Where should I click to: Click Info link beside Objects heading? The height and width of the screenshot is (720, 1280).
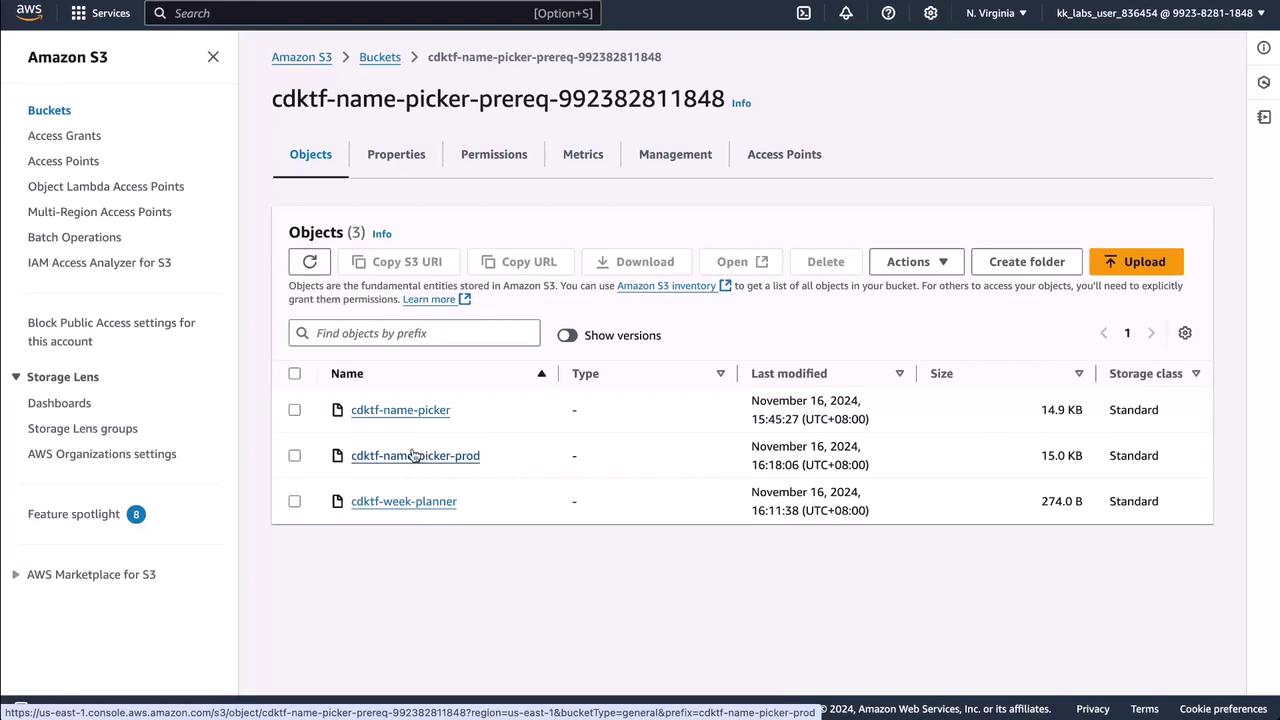point(382,234)
